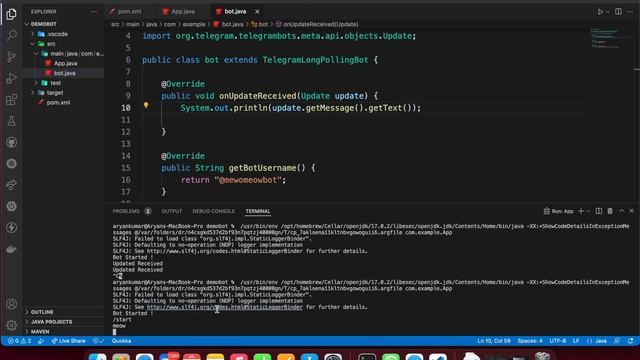
Task: Close the bottom panel
Action: 631,211
